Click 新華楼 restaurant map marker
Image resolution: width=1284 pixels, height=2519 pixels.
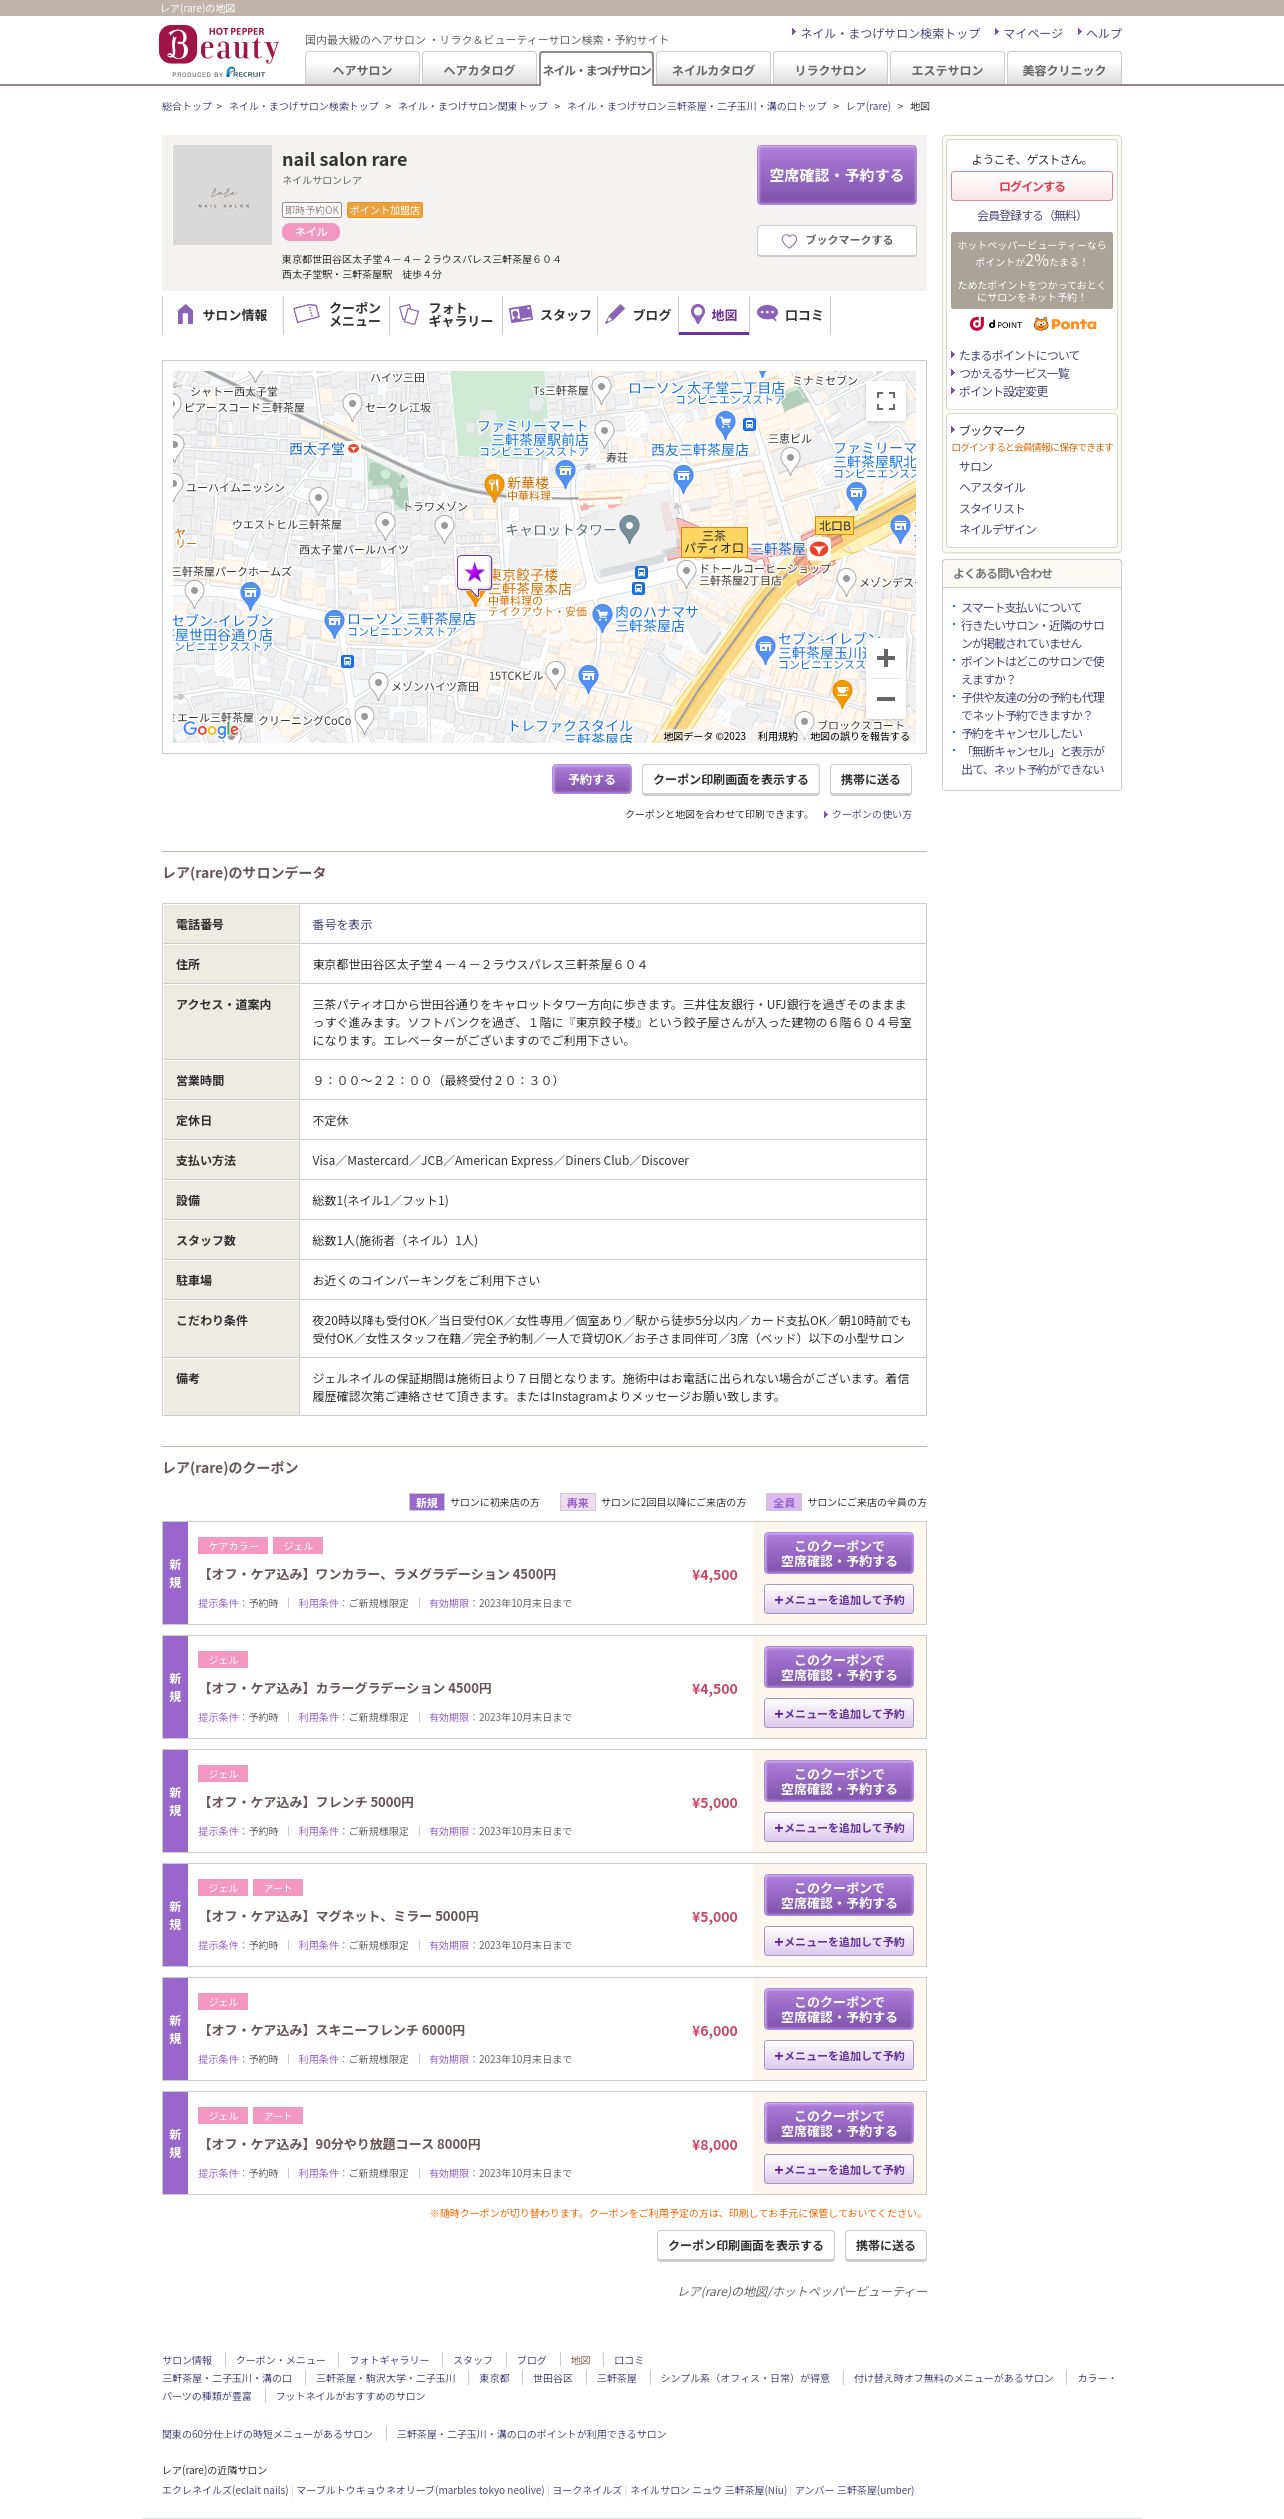tap(493, 487)
